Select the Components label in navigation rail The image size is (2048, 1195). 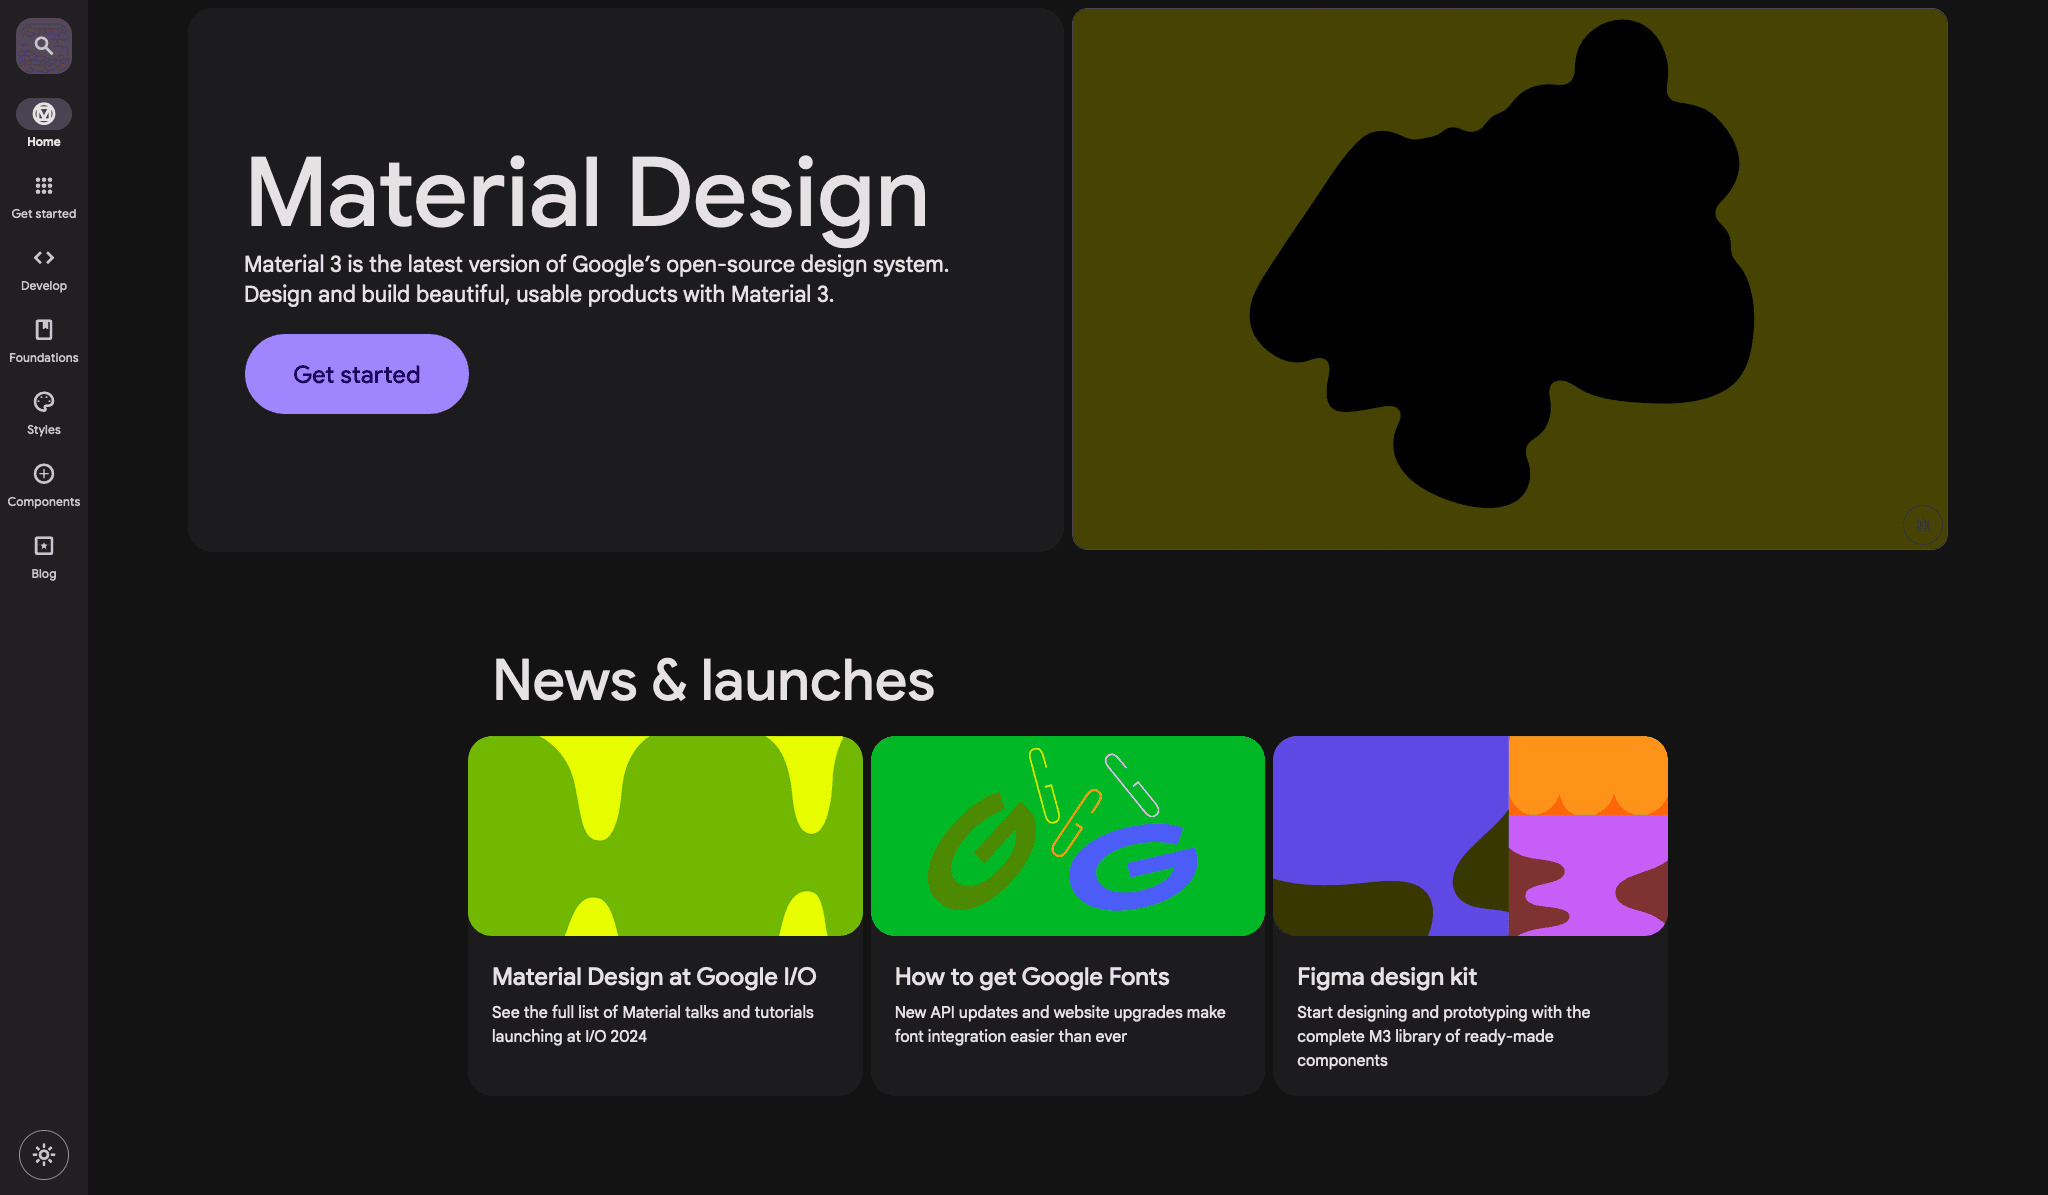(x=43, y=502)
